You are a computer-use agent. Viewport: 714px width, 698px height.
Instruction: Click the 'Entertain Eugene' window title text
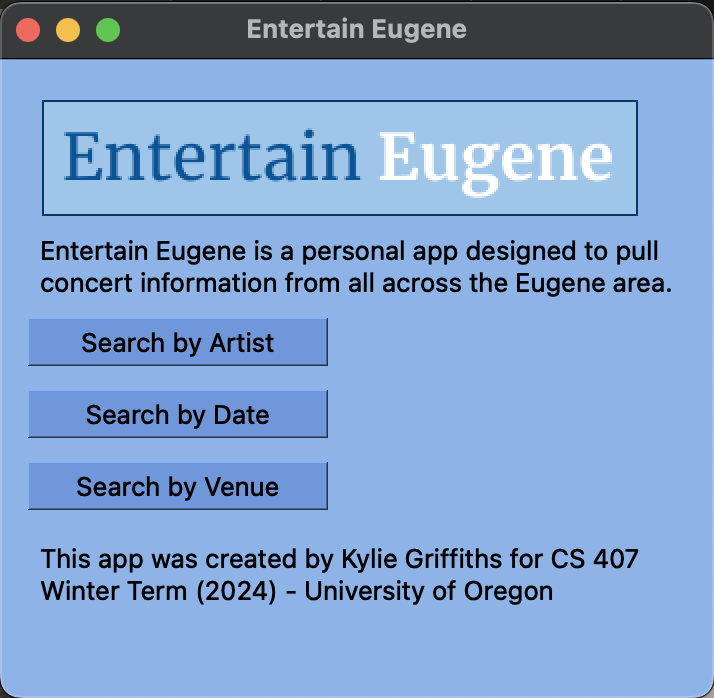tap(357, 30)
